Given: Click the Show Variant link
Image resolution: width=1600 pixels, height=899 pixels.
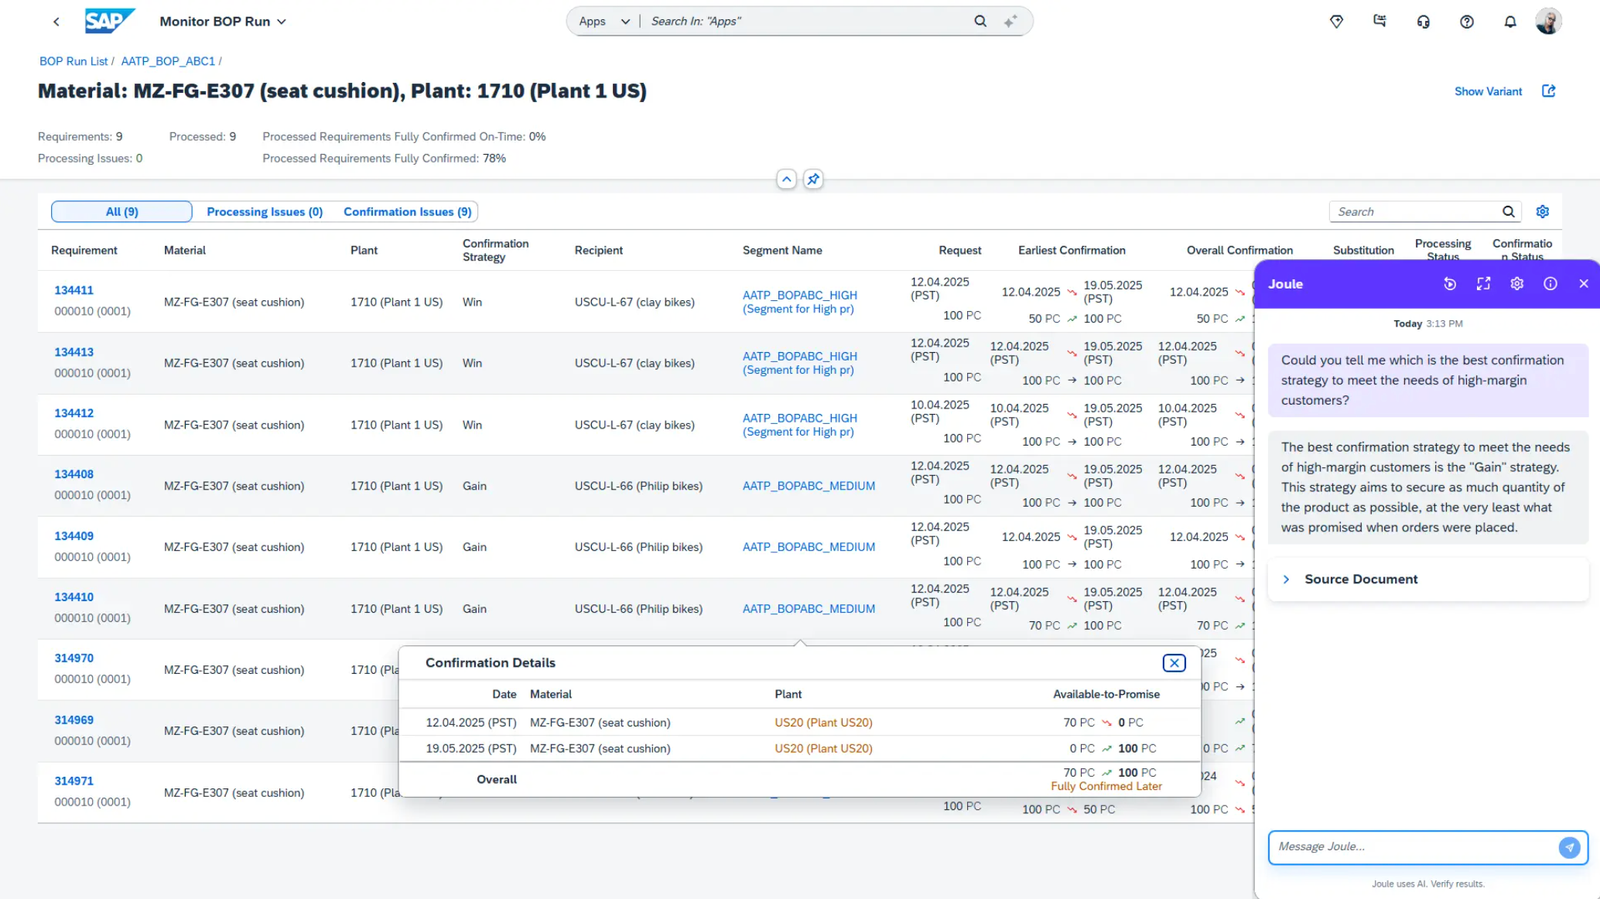Looking at the screenshot, I should pos(1487,91).
